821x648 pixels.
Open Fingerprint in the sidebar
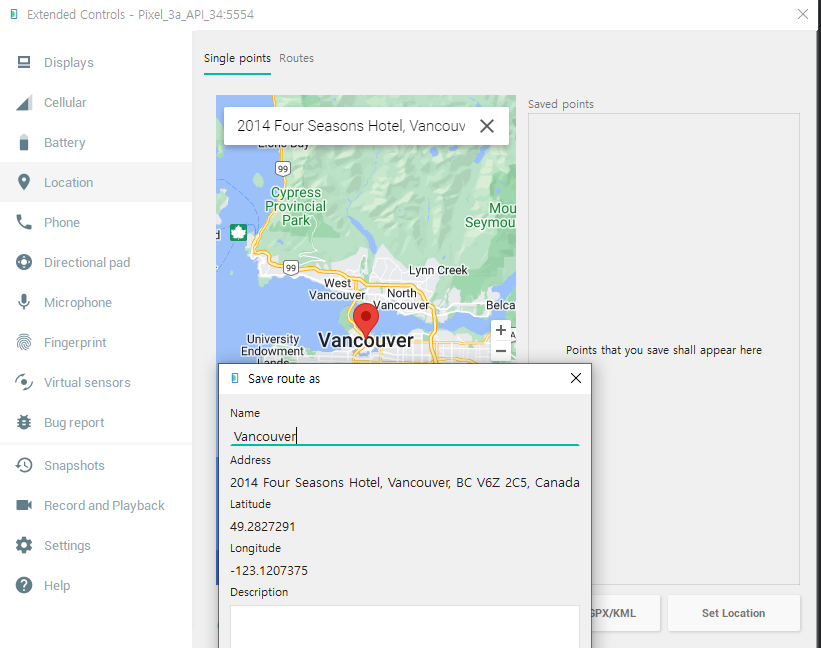96,342
